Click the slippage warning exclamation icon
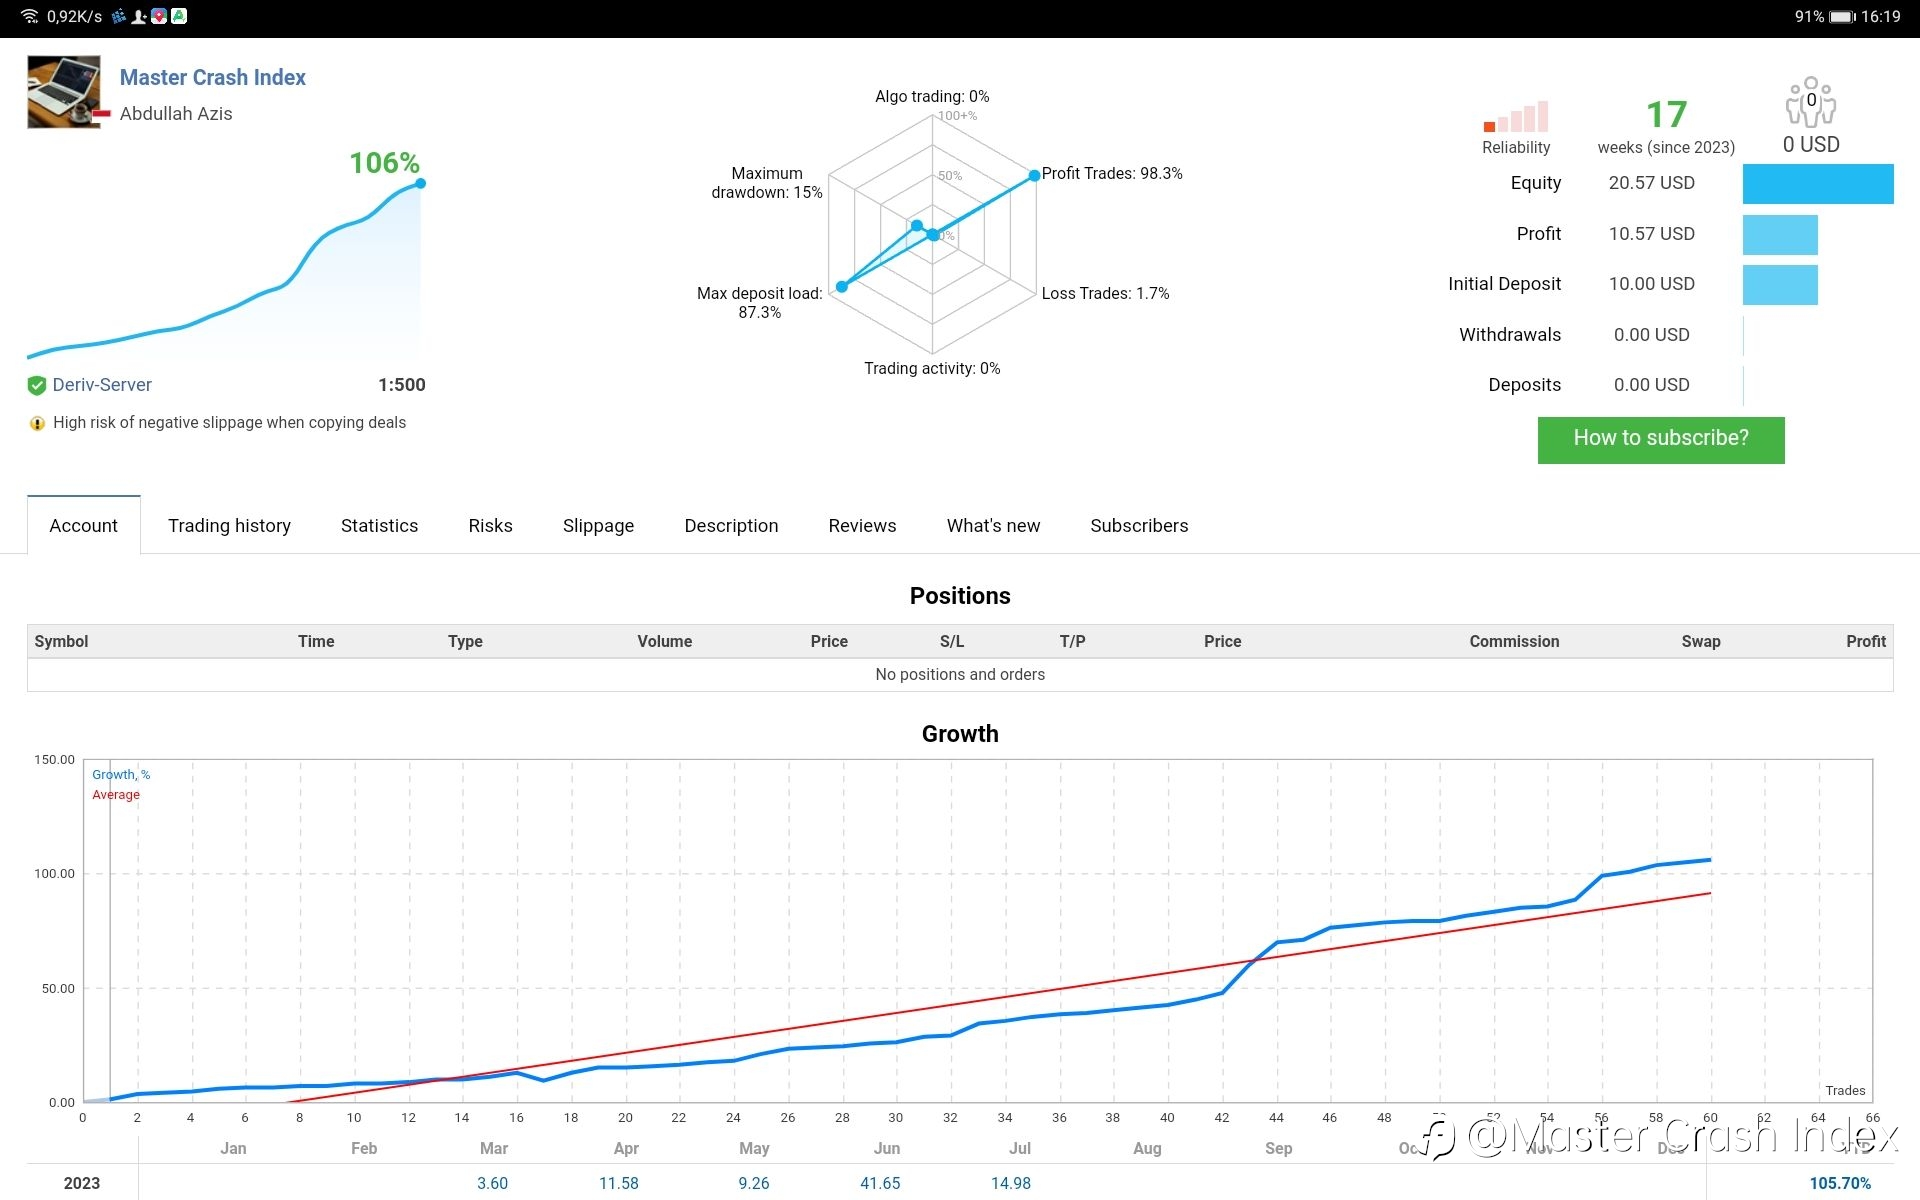Screen dimensions: 1920x1200 pyautogui.click(x=37, y=423)
